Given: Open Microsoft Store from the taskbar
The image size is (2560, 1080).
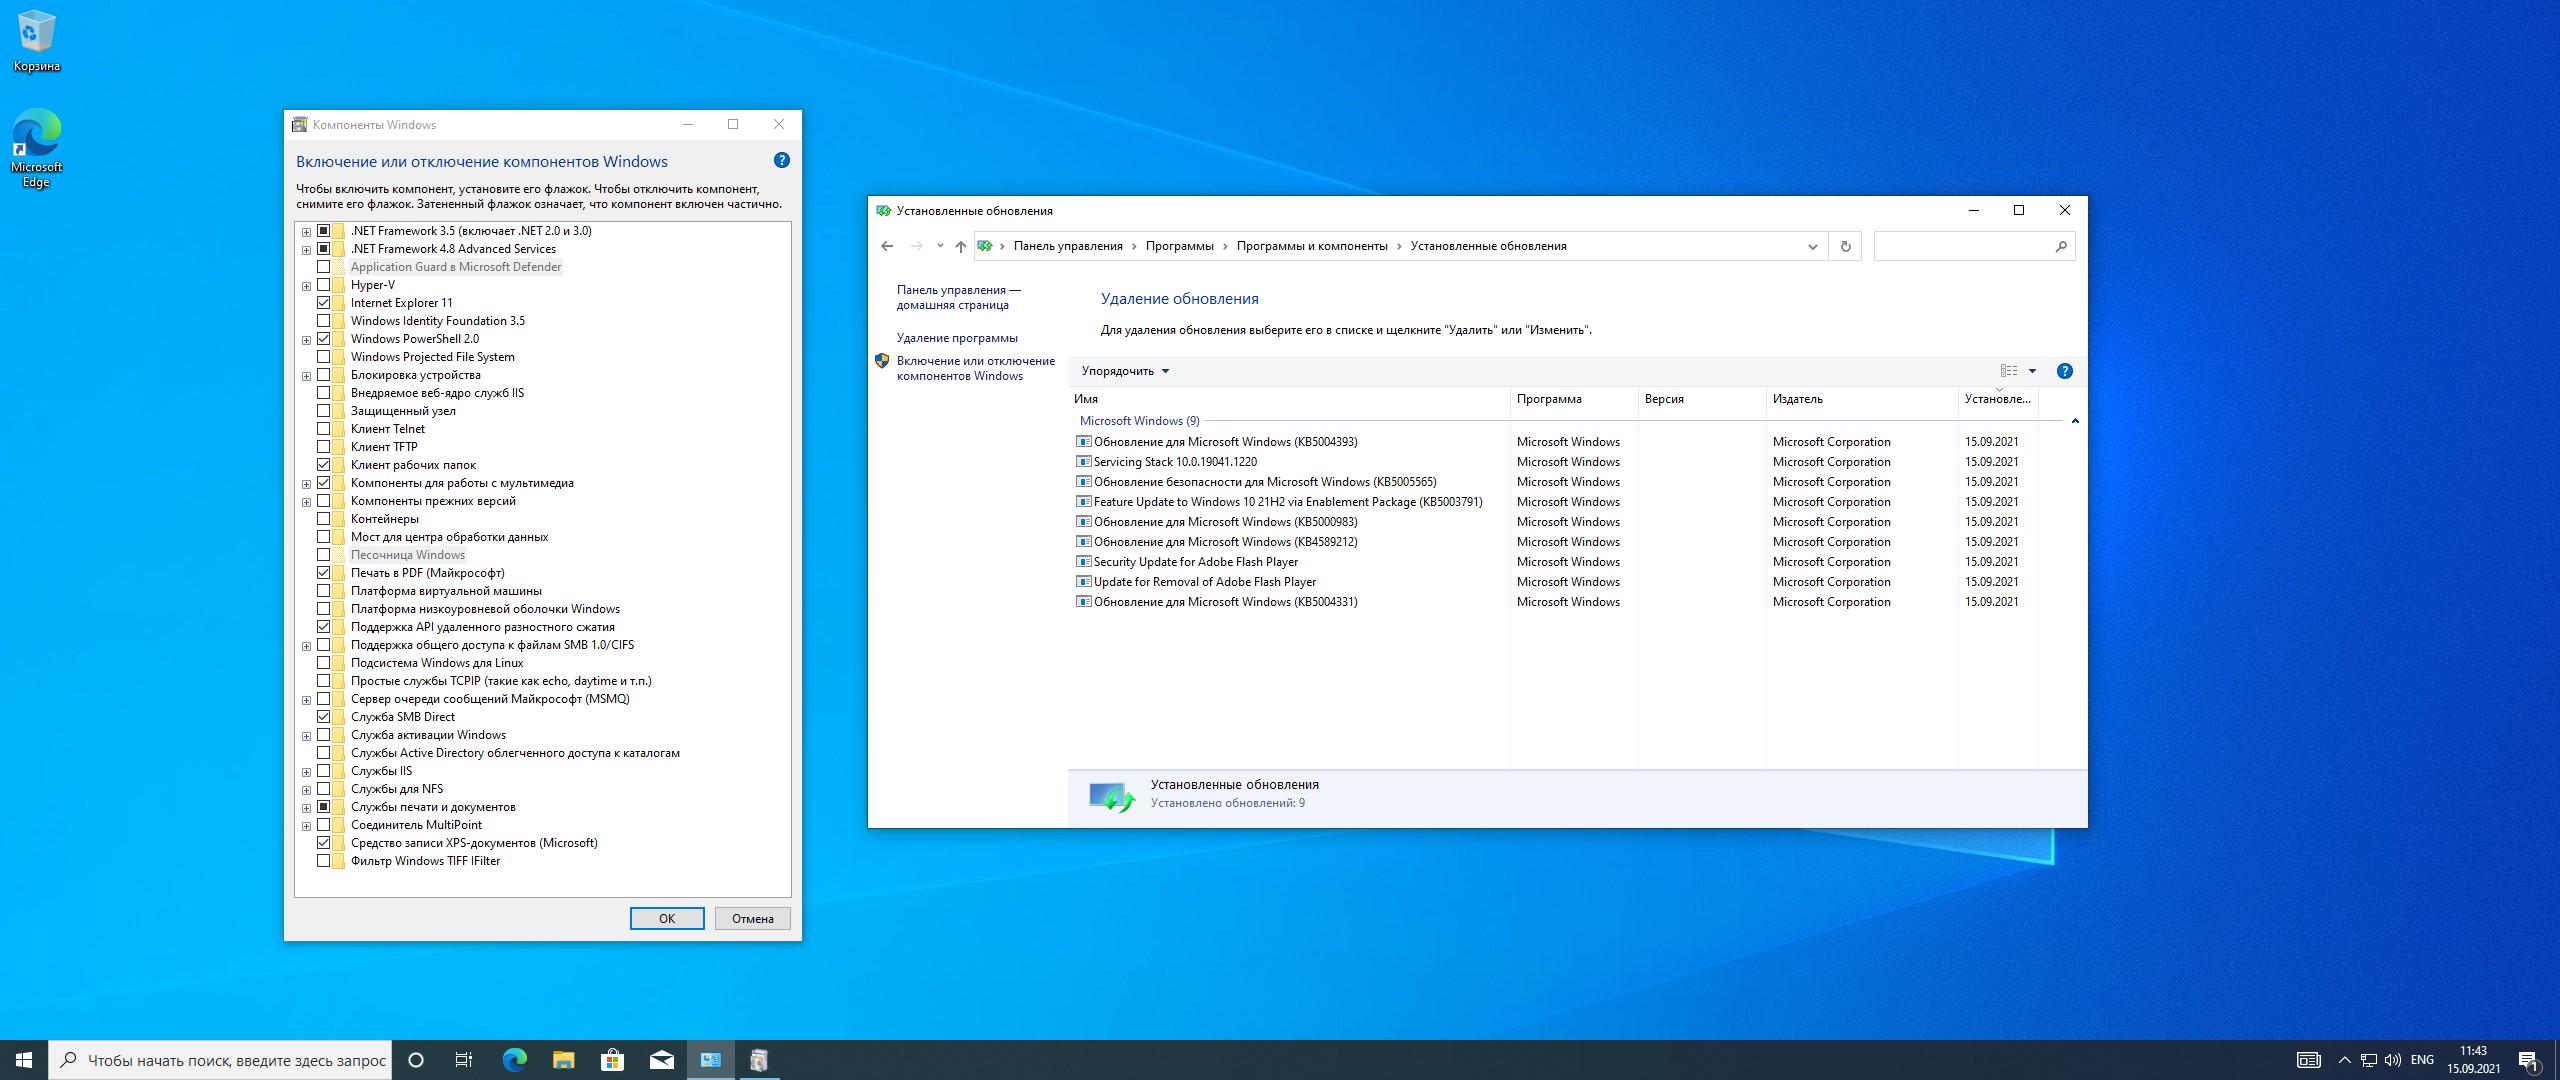Looking at the screenshot, I should click(612, 1060).
